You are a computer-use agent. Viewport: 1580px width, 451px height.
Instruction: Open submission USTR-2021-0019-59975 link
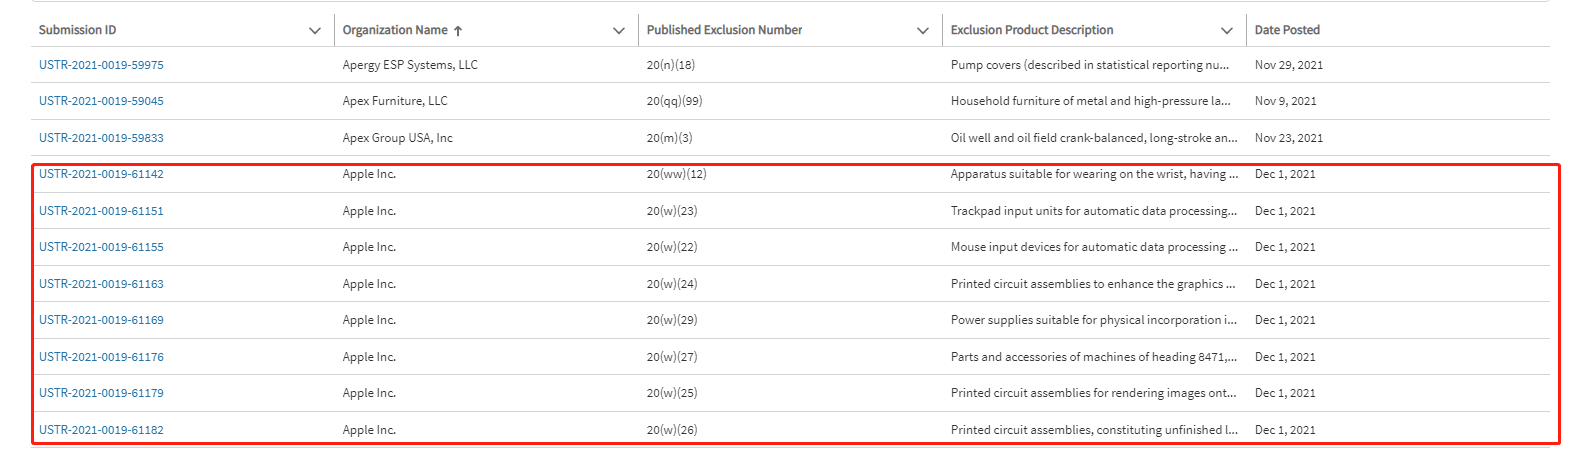(101, 65)
